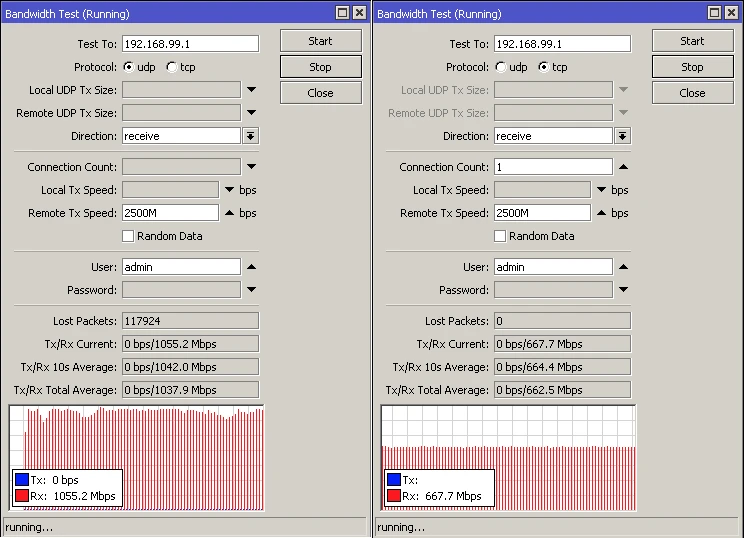Expand Connection Count in left window
The height and width of the screenshot is (538, 744).
(x=251, y=167)
